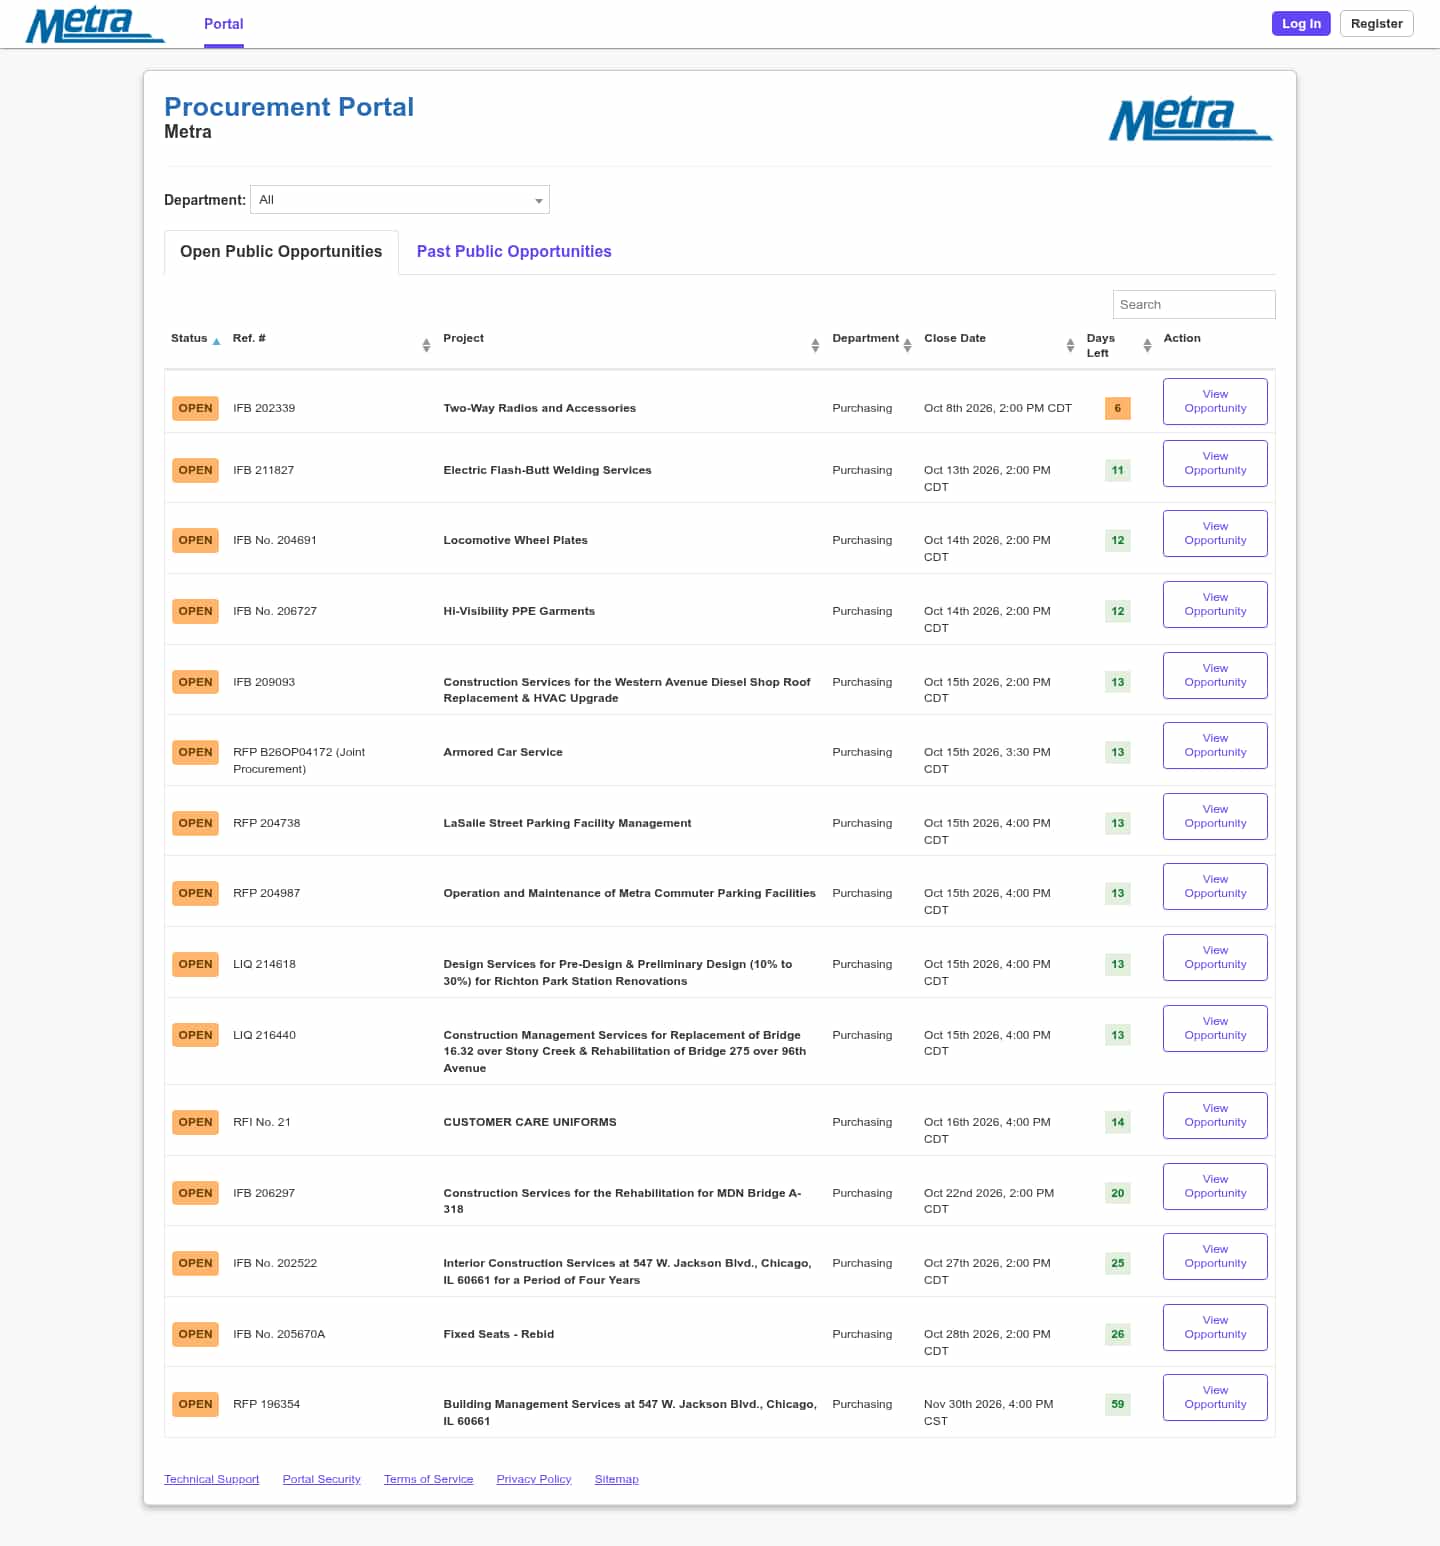
Task: Sort table by Project column arrows
Action: coord(815,345)
